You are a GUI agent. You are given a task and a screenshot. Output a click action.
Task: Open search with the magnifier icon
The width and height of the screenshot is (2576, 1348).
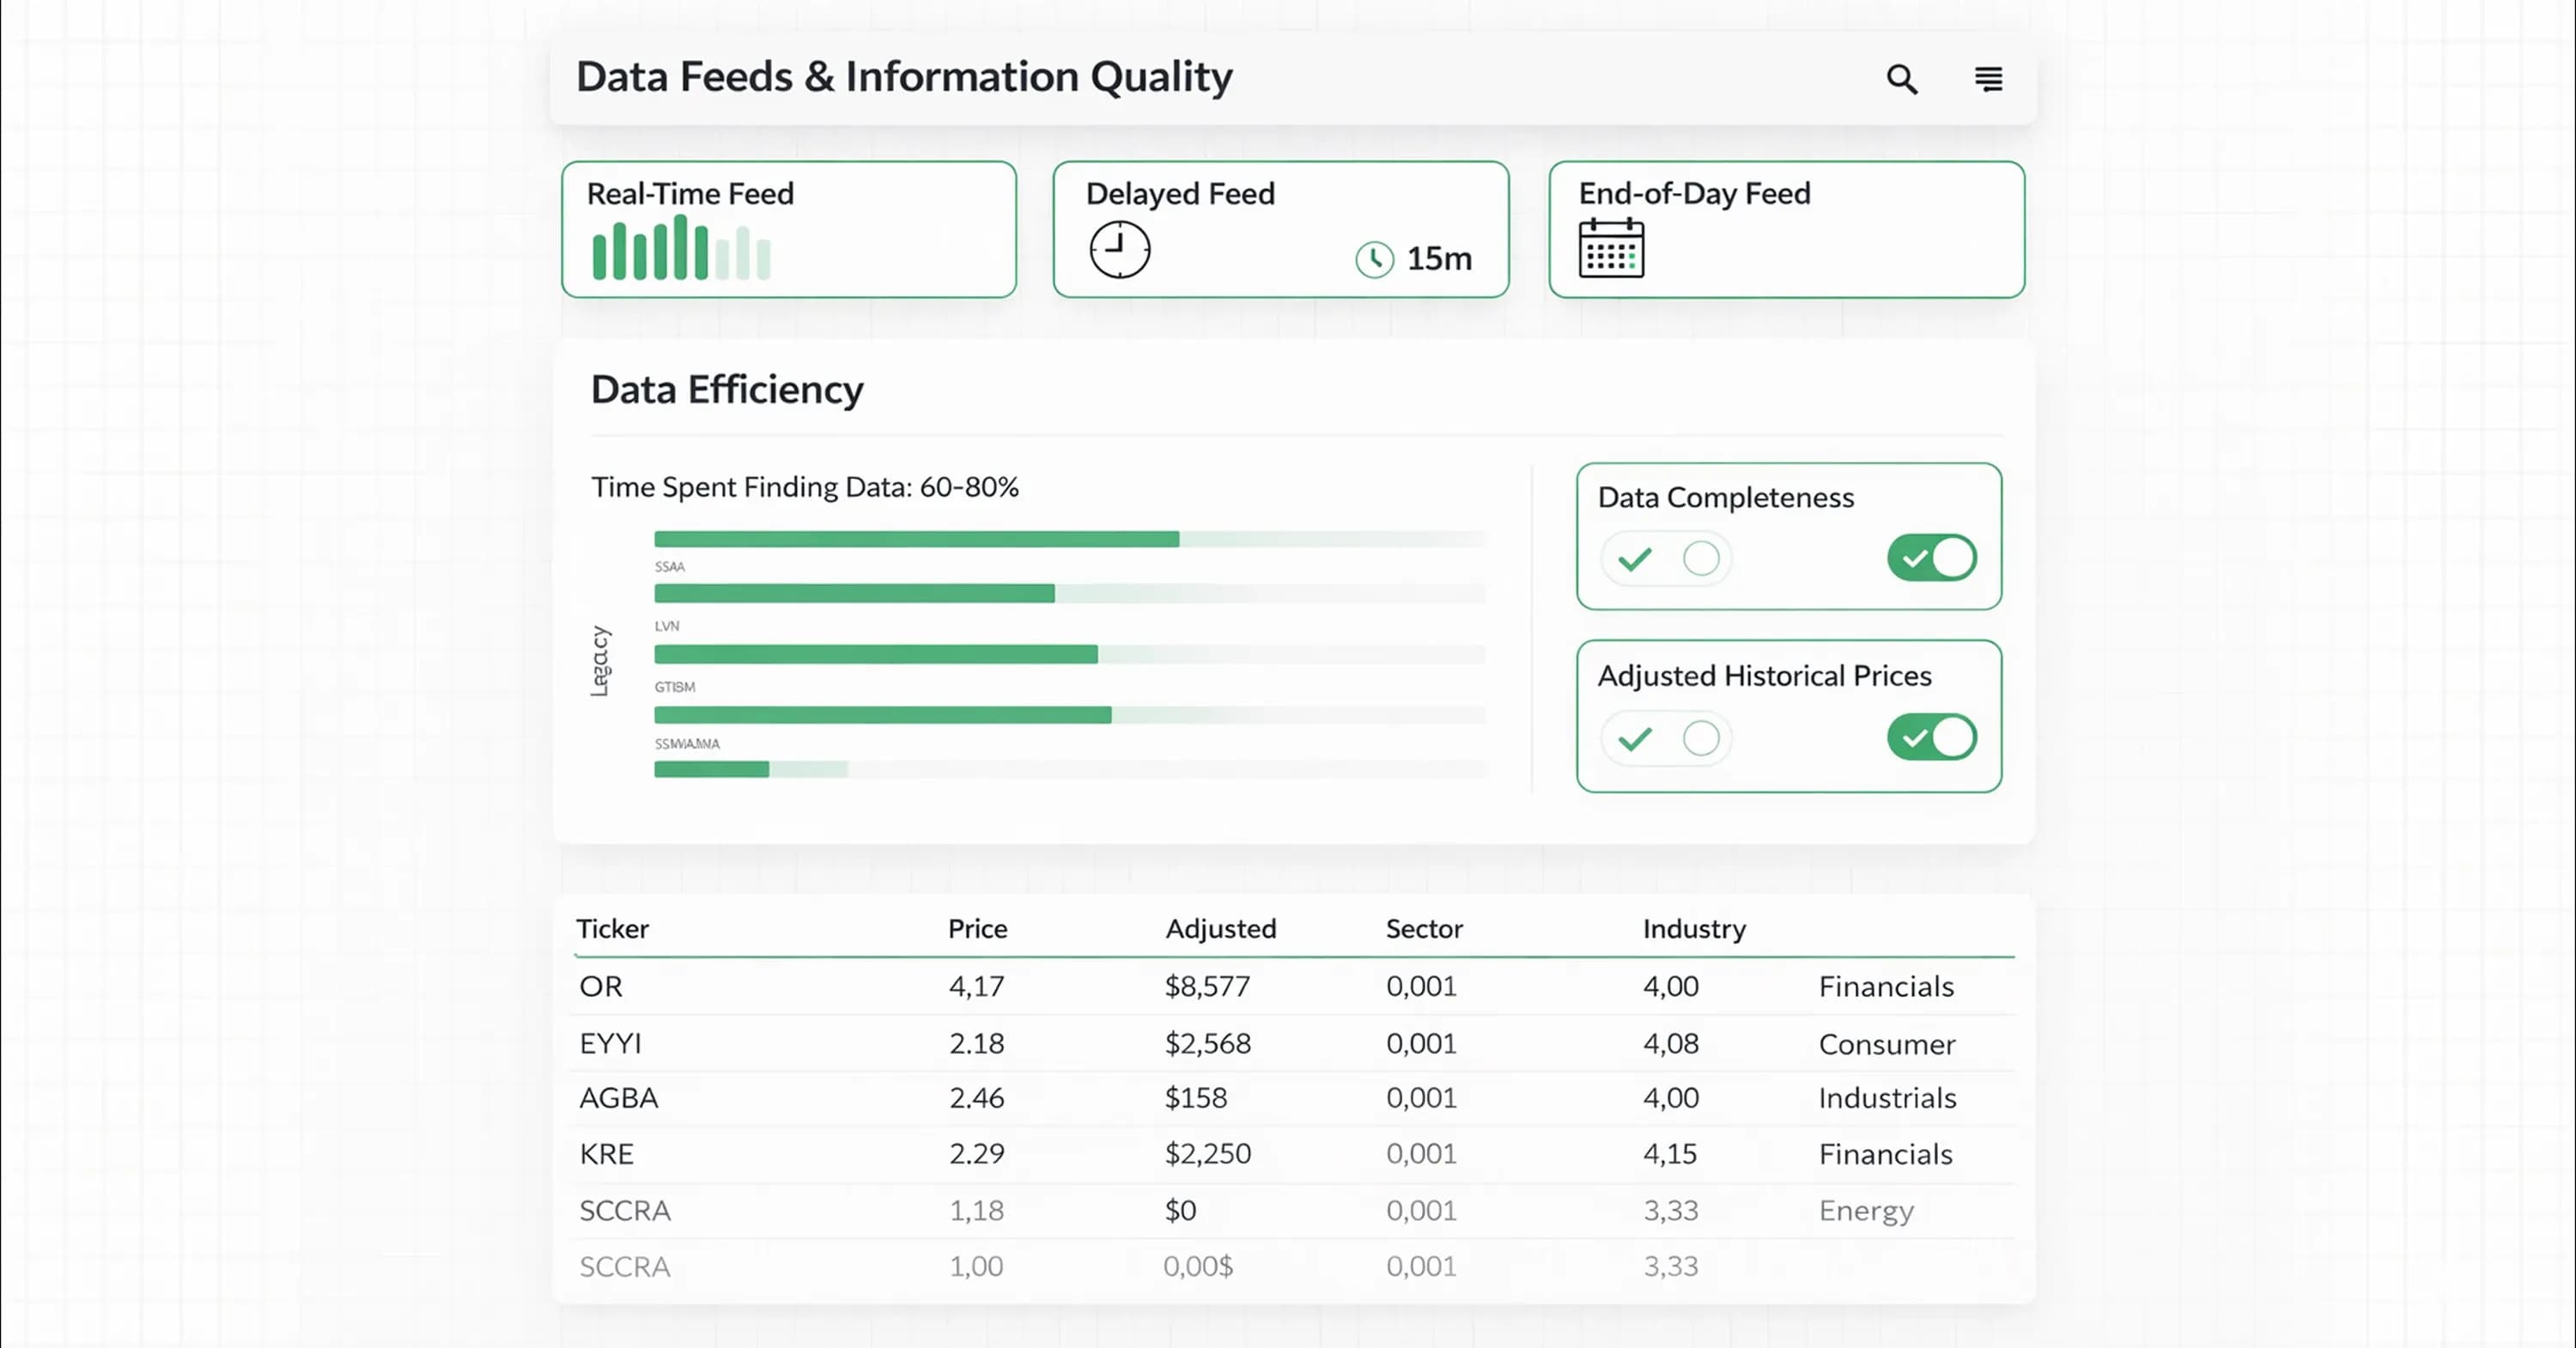[x=1902, y=79]
